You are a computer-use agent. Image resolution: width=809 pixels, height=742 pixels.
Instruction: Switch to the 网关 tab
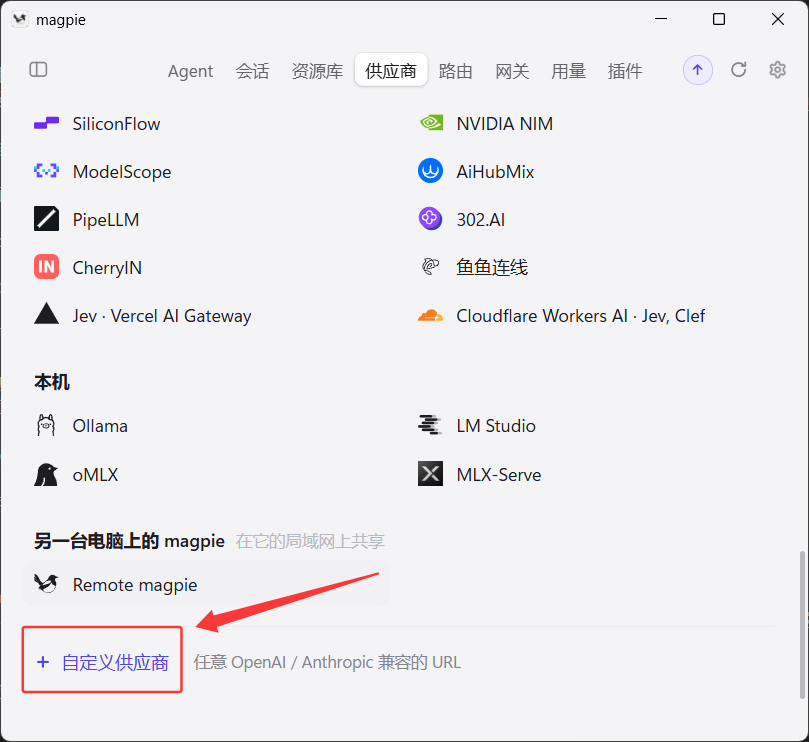pyautogui.click(x=512, y=71)
